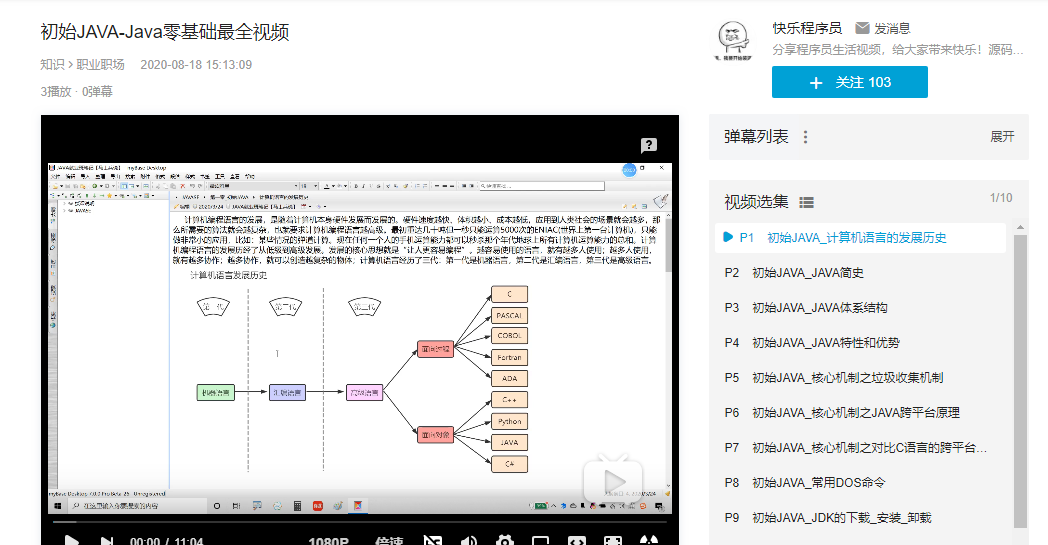
Task: Play P8 初始JAVA_常用DOS命令
Action: (860, 482)
